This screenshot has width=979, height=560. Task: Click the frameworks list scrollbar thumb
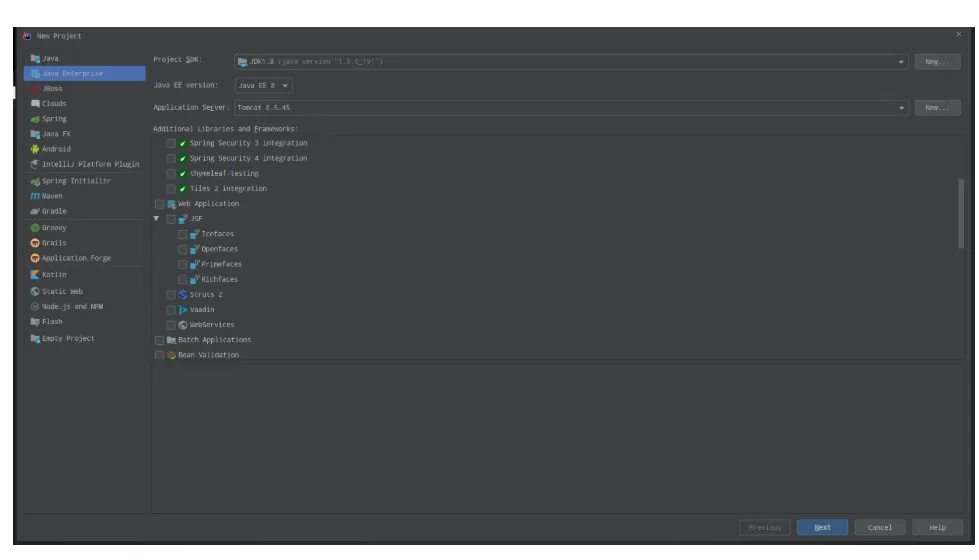tap(961, 214)
